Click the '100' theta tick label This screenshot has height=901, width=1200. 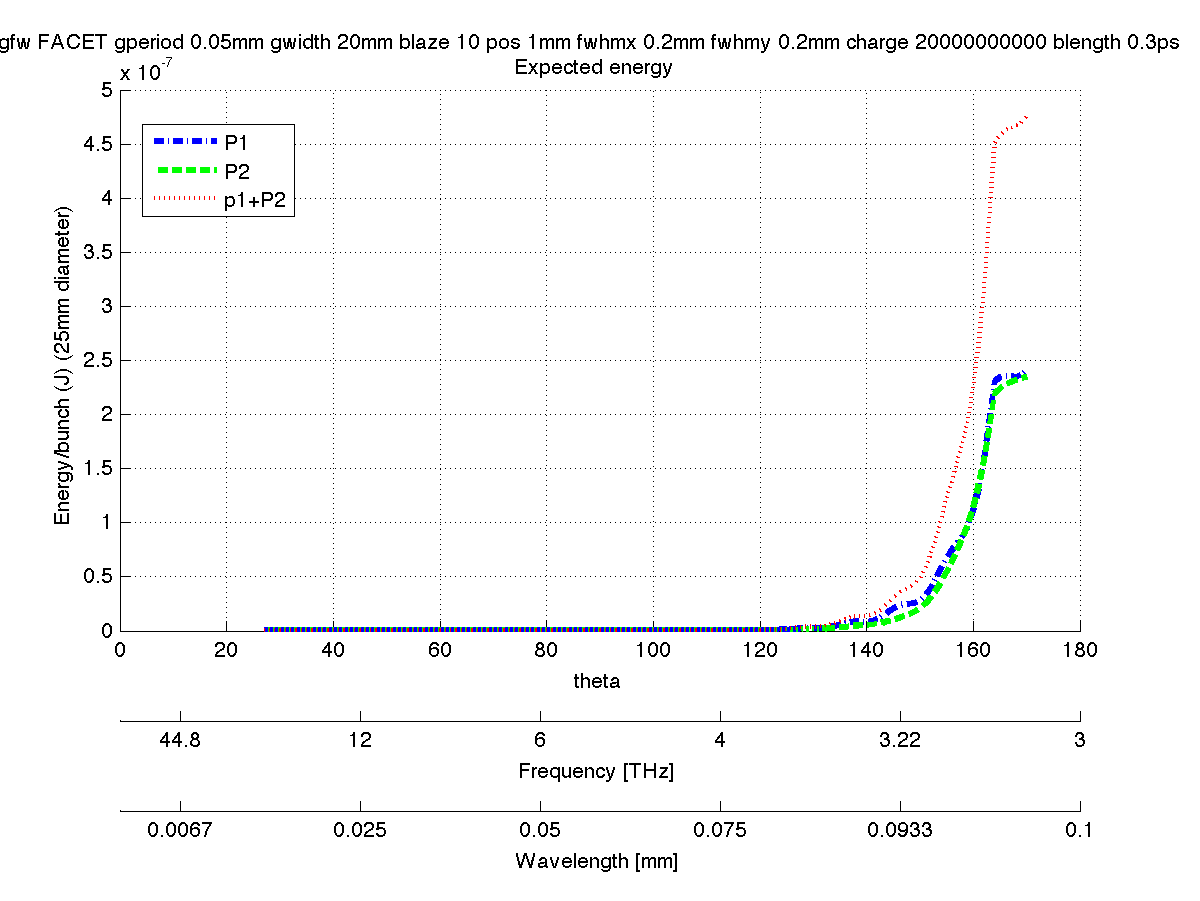(653, 649)
